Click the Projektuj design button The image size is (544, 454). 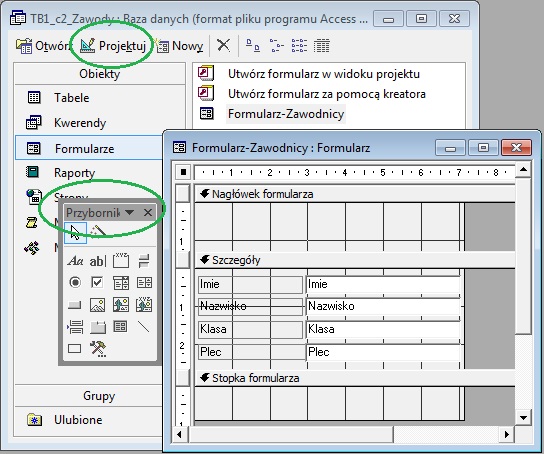(112, 46)
